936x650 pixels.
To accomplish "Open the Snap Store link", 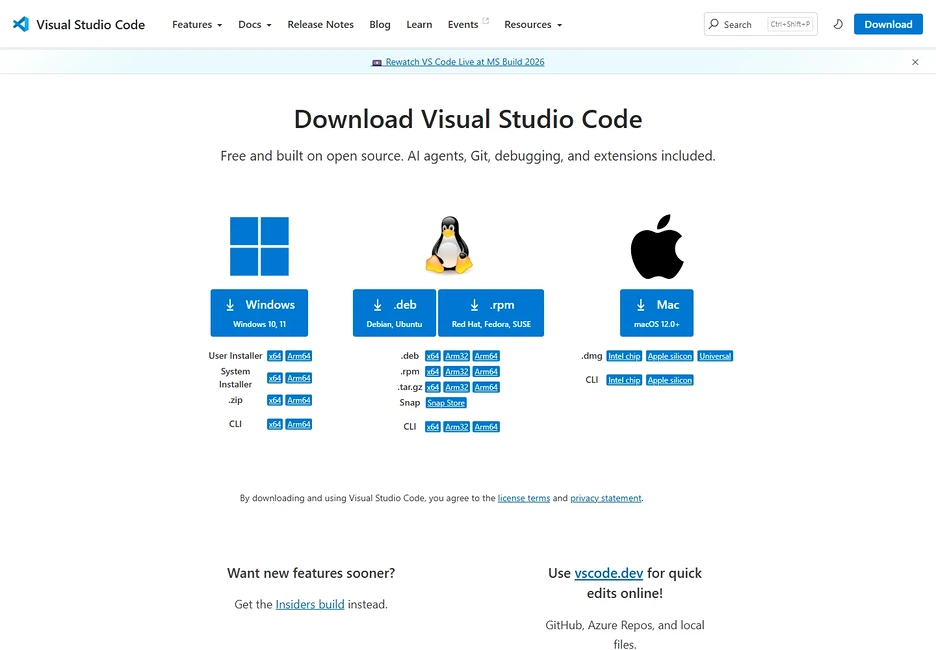I will 446,403.
